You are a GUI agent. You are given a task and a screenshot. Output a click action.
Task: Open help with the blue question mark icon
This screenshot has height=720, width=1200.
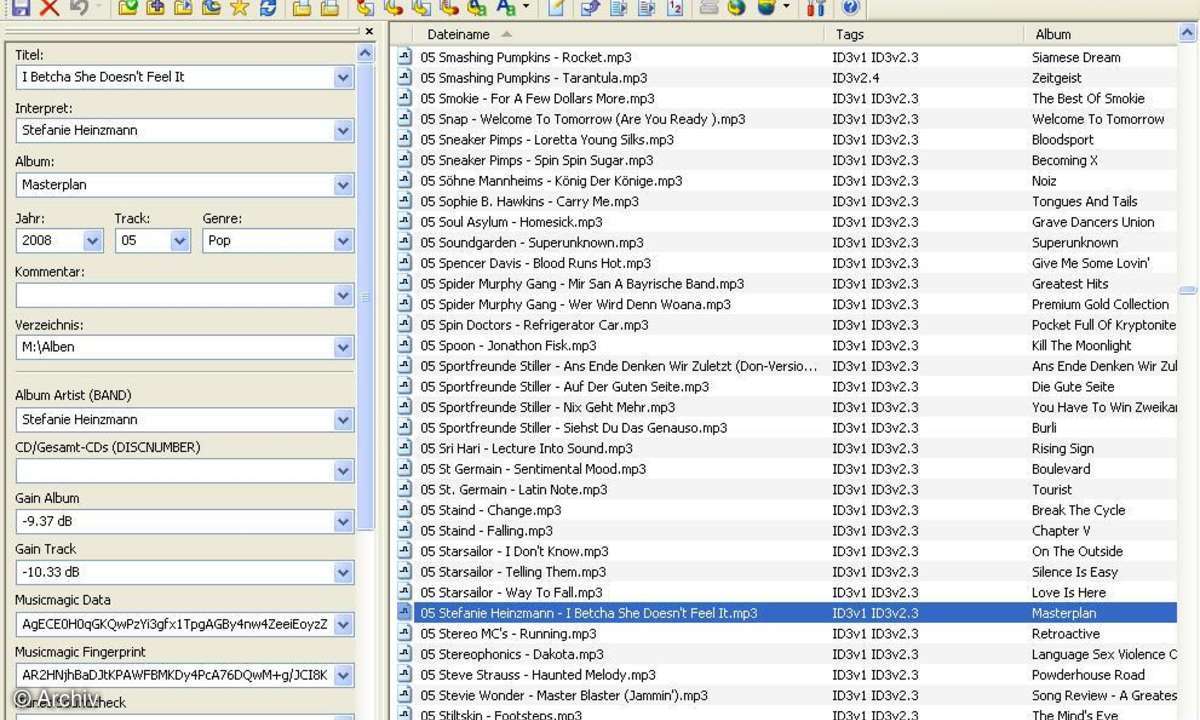850,8
